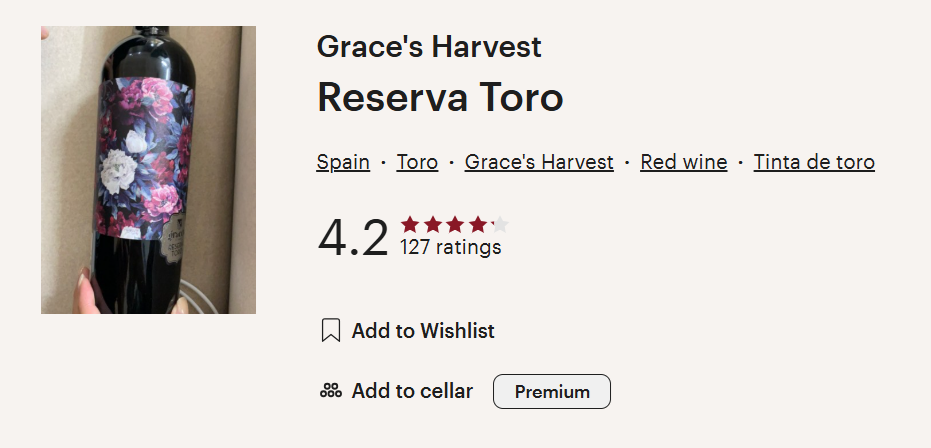This screenshot has width=931, height=448.
Task: Click the third rating star
Action: click(x=455, y=224)
